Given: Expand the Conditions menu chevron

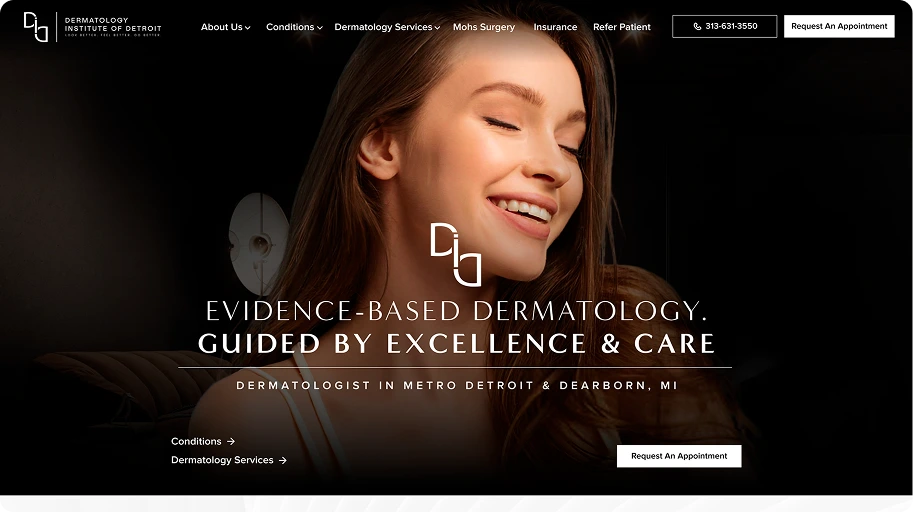Looking at the screenshot, I should pyautogui.click(x=320, y=27).
